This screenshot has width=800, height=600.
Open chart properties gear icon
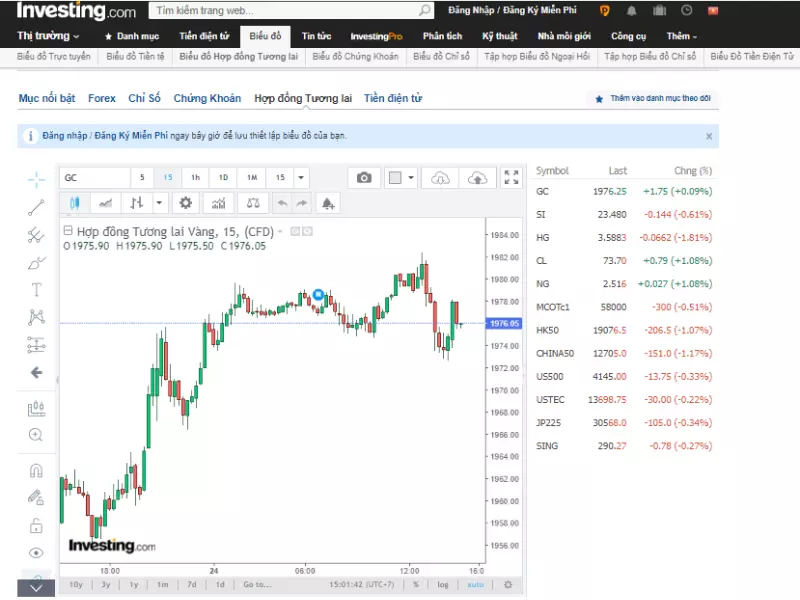click(x=186, y=203)
